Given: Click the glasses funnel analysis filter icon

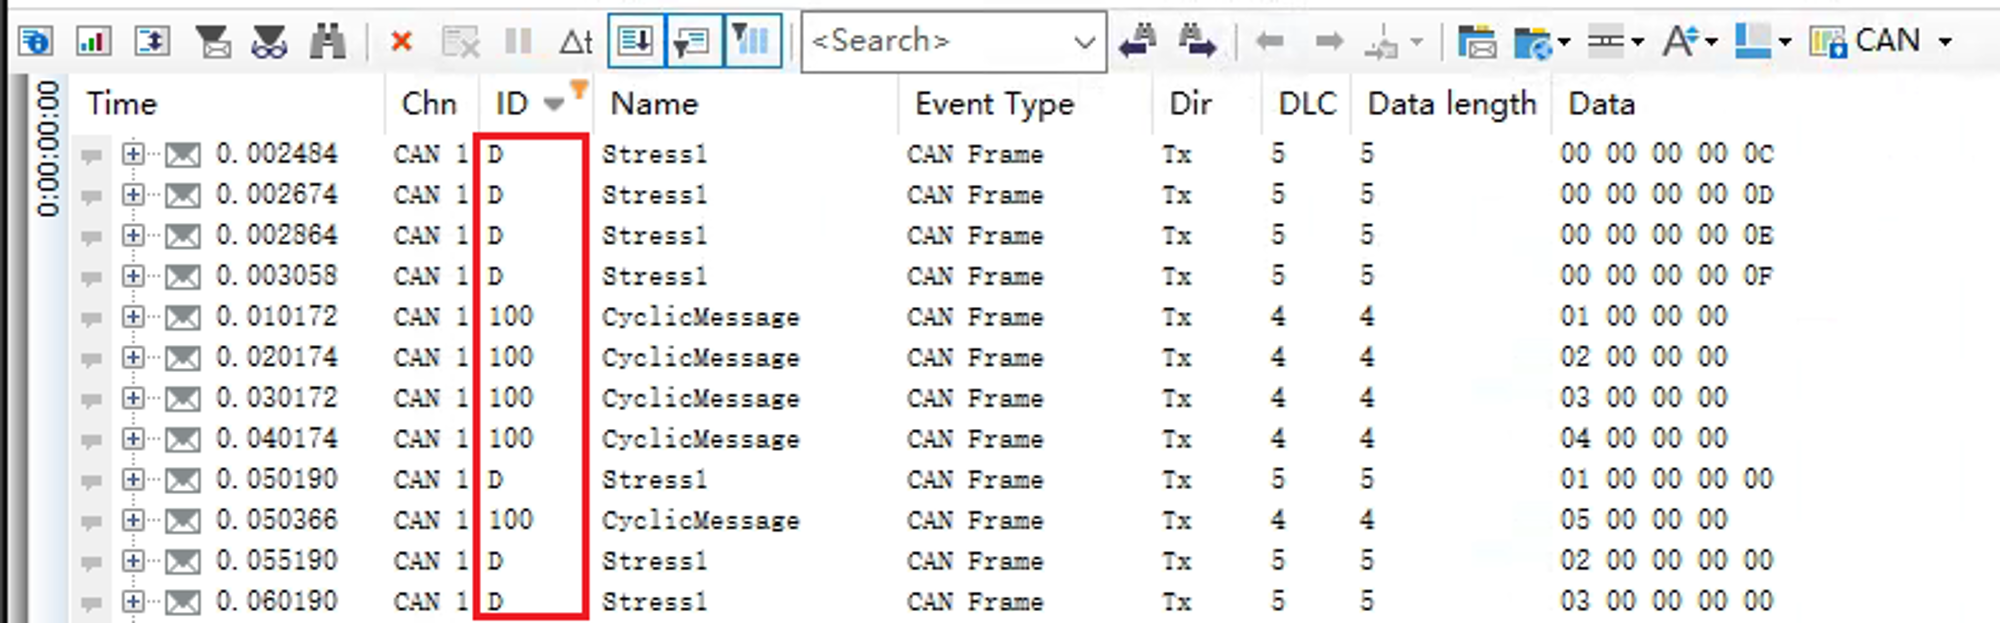Looking at the screenshot, I should (269, 41).
